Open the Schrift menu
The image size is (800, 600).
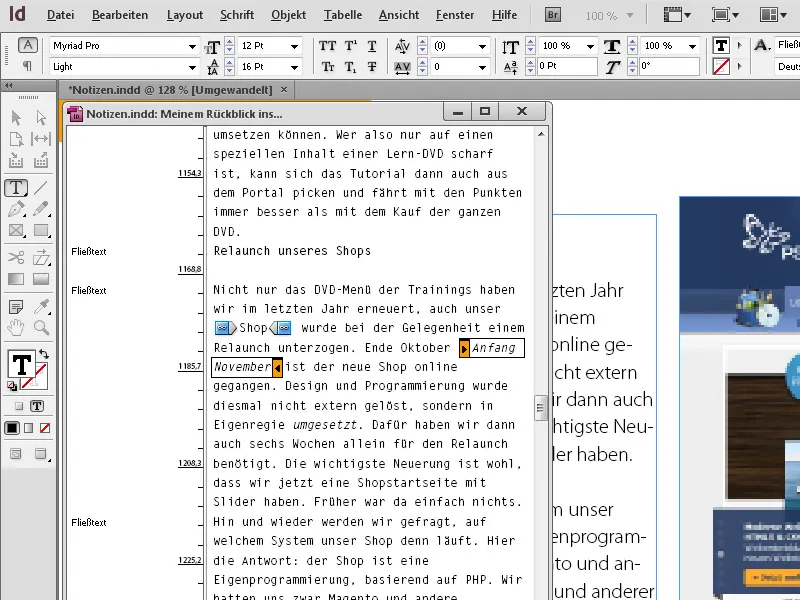tap(237, 15)
